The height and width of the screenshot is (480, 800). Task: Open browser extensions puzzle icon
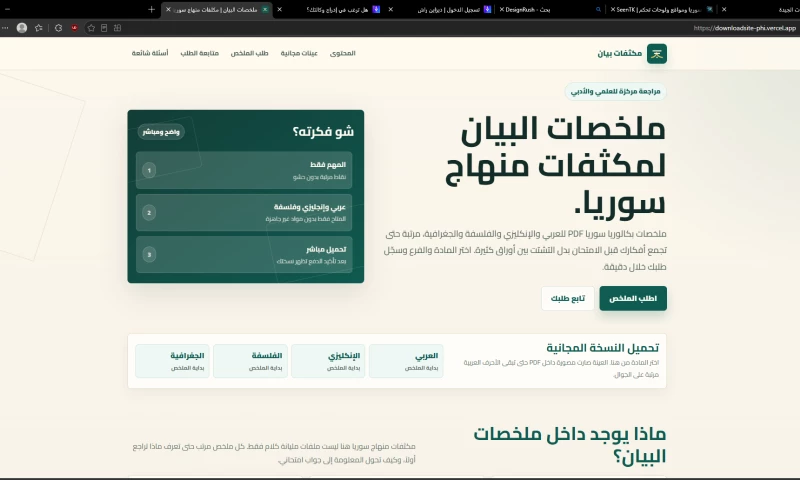(x=58, y=28)
